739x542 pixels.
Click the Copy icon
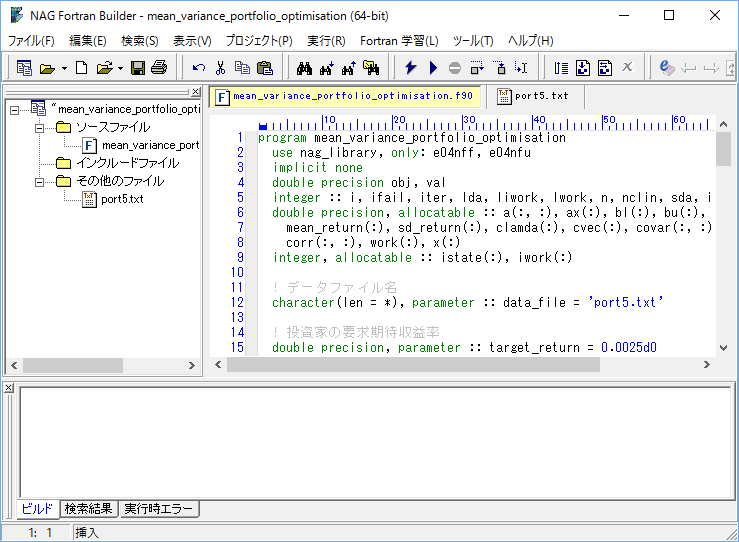(243, 68)
